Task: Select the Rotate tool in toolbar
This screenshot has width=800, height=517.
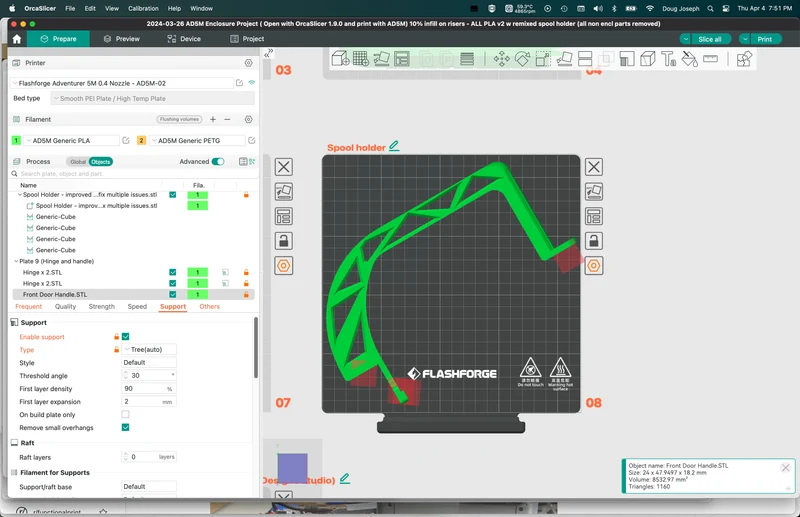Action: (522, 59)
